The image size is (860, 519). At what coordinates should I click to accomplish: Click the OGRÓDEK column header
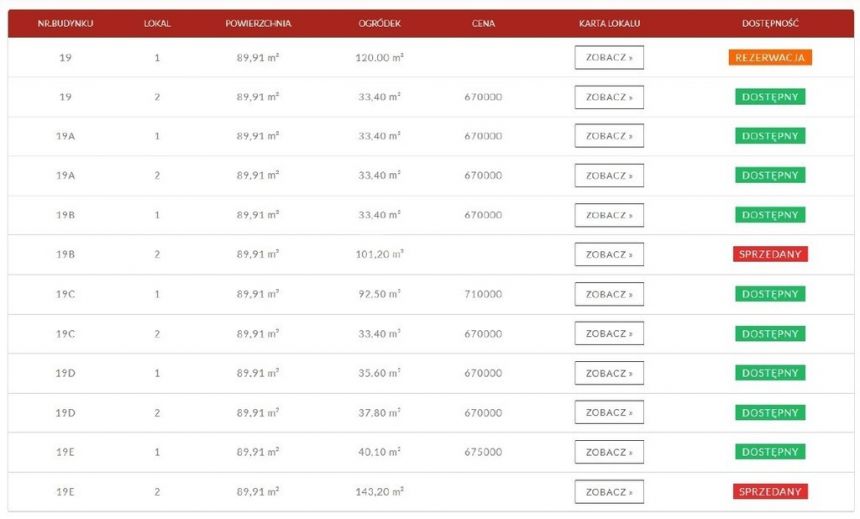(380, 24)
